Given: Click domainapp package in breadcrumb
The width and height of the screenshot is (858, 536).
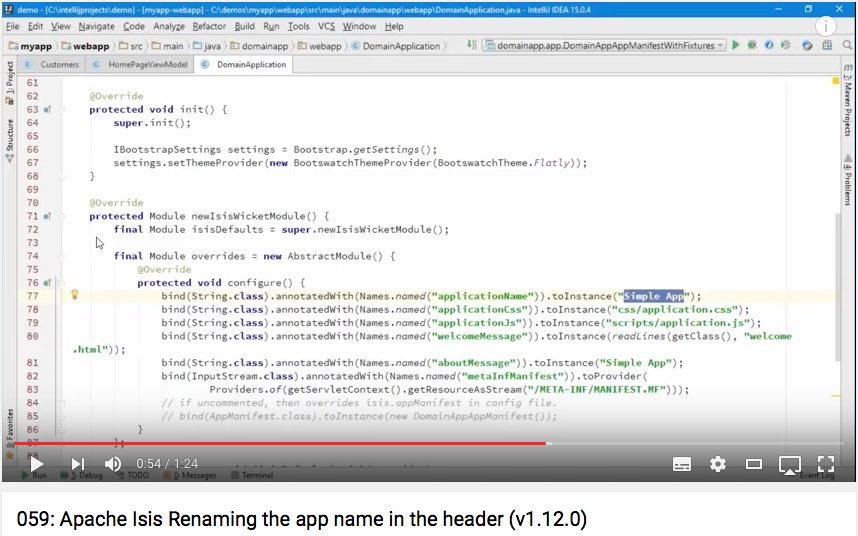Looking at the screenshot, I should [x=259, y=46].
